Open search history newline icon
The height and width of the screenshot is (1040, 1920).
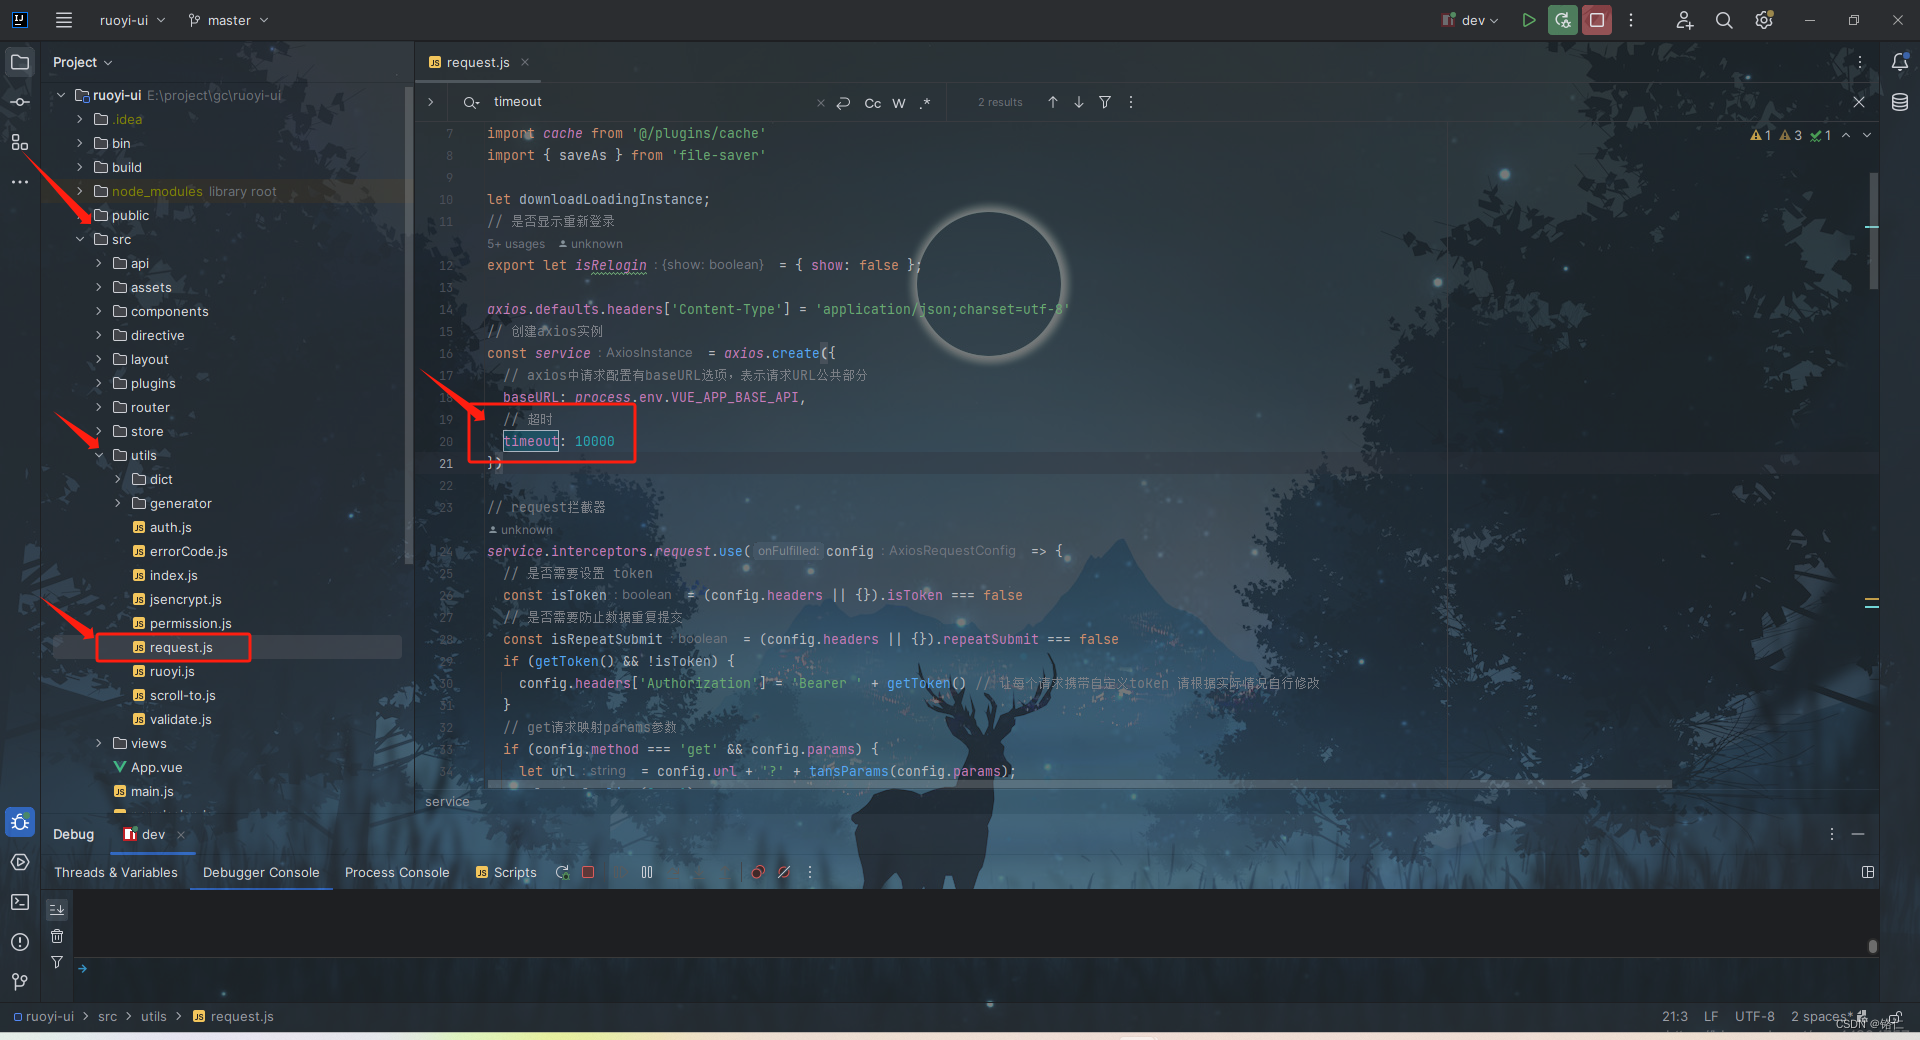tap(843, 103)
